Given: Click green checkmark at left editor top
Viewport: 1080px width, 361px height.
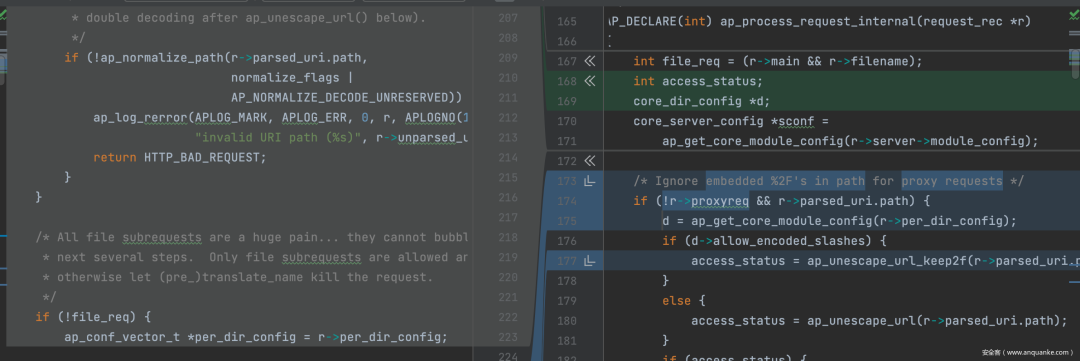Looking at the screenshot, I should [3, 15].
